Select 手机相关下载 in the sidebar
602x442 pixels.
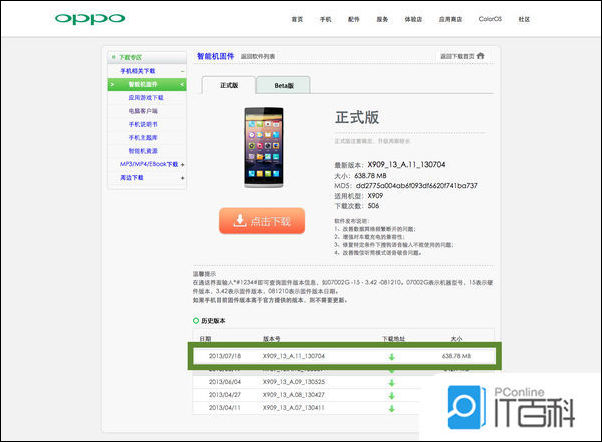(138, 71)
